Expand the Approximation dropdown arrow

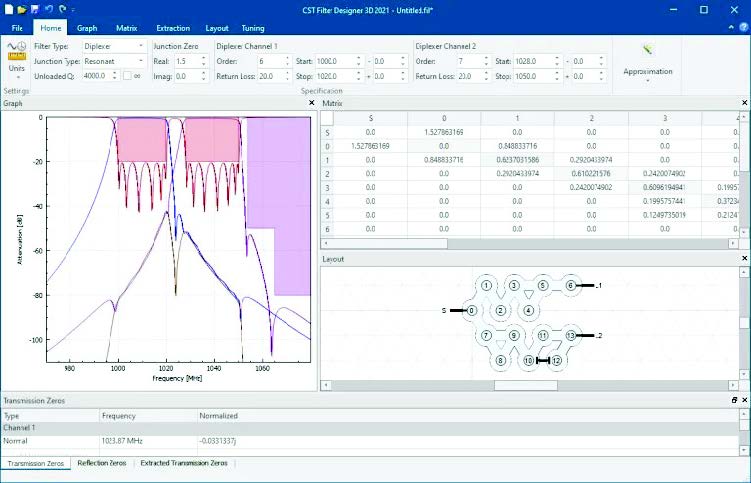[648, 81]
